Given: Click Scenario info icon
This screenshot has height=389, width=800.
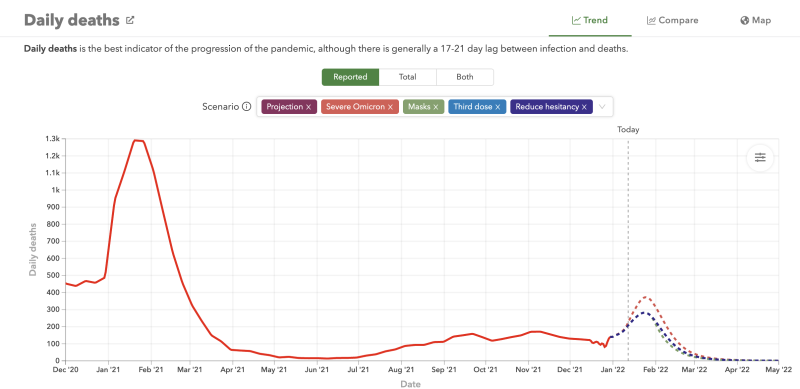Looking at the screenshot, I should (x=246, y=107).
